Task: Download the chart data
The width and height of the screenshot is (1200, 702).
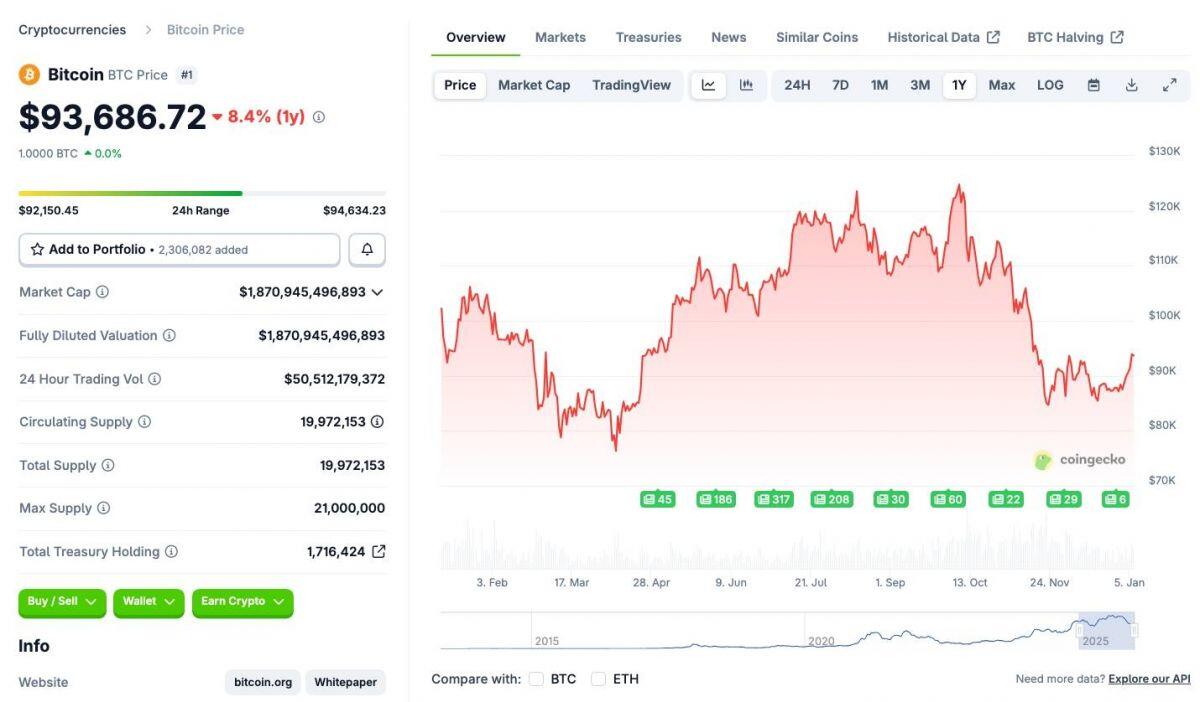Action: (1131, 85)
